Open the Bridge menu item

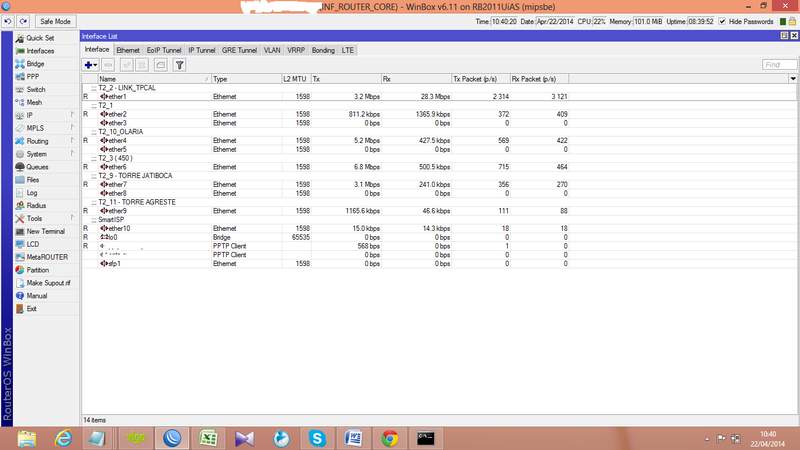pyautogui.click(x=35, y=64)
